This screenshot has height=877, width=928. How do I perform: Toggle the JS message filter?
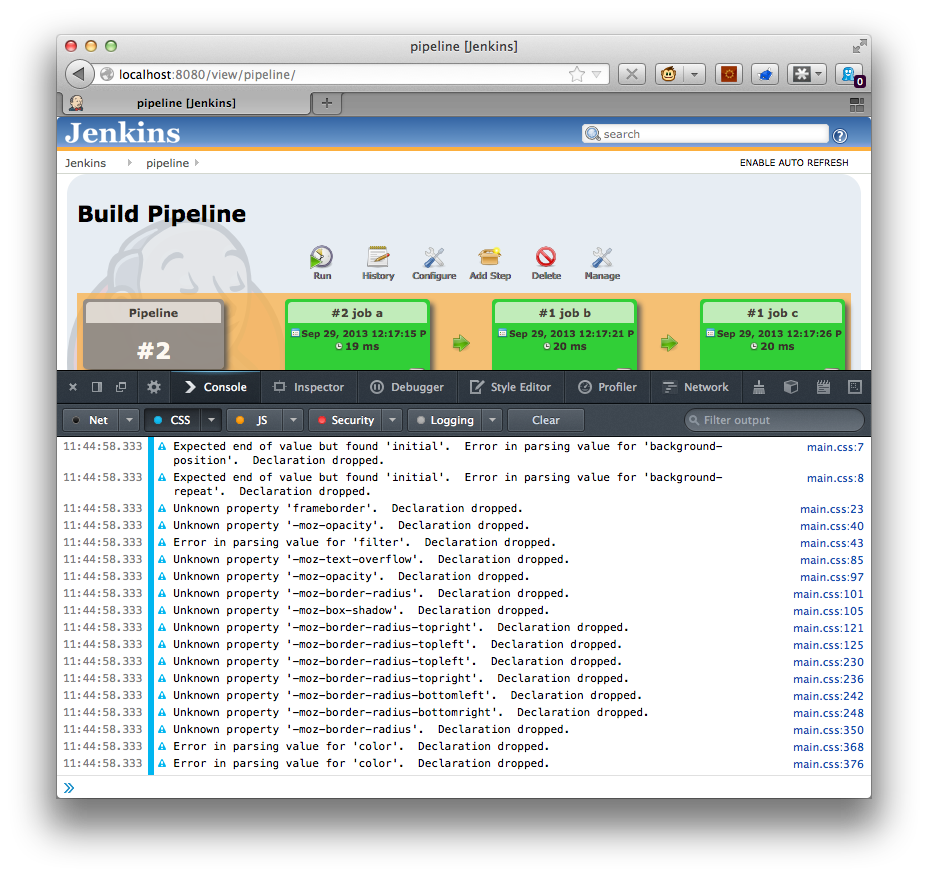254,420
